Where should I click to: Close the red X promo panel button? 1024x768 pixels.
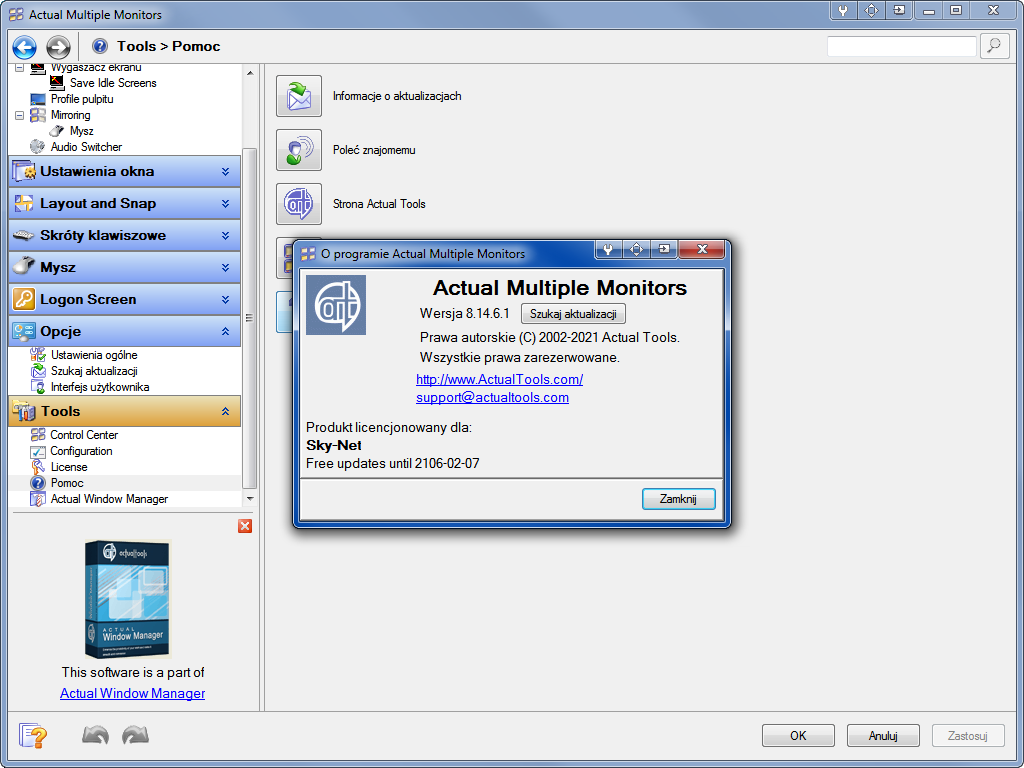coord(245,526)
